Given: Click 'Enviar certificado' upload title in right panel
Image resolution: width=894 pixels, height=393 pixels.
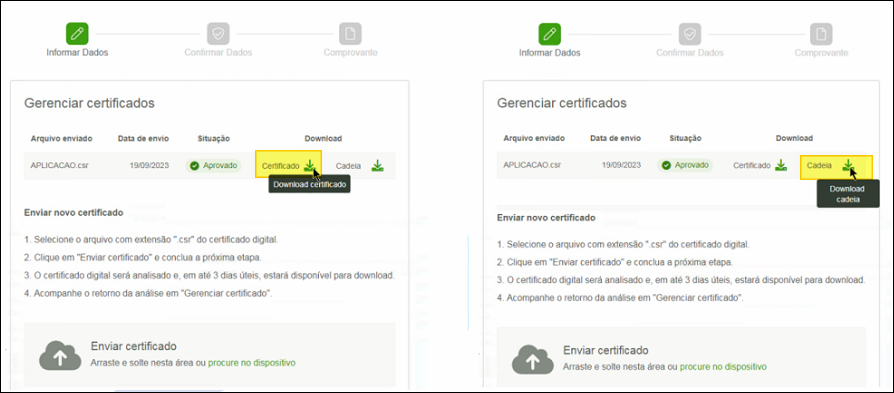Looking at the screenshot, I should (x=606, y=350).
